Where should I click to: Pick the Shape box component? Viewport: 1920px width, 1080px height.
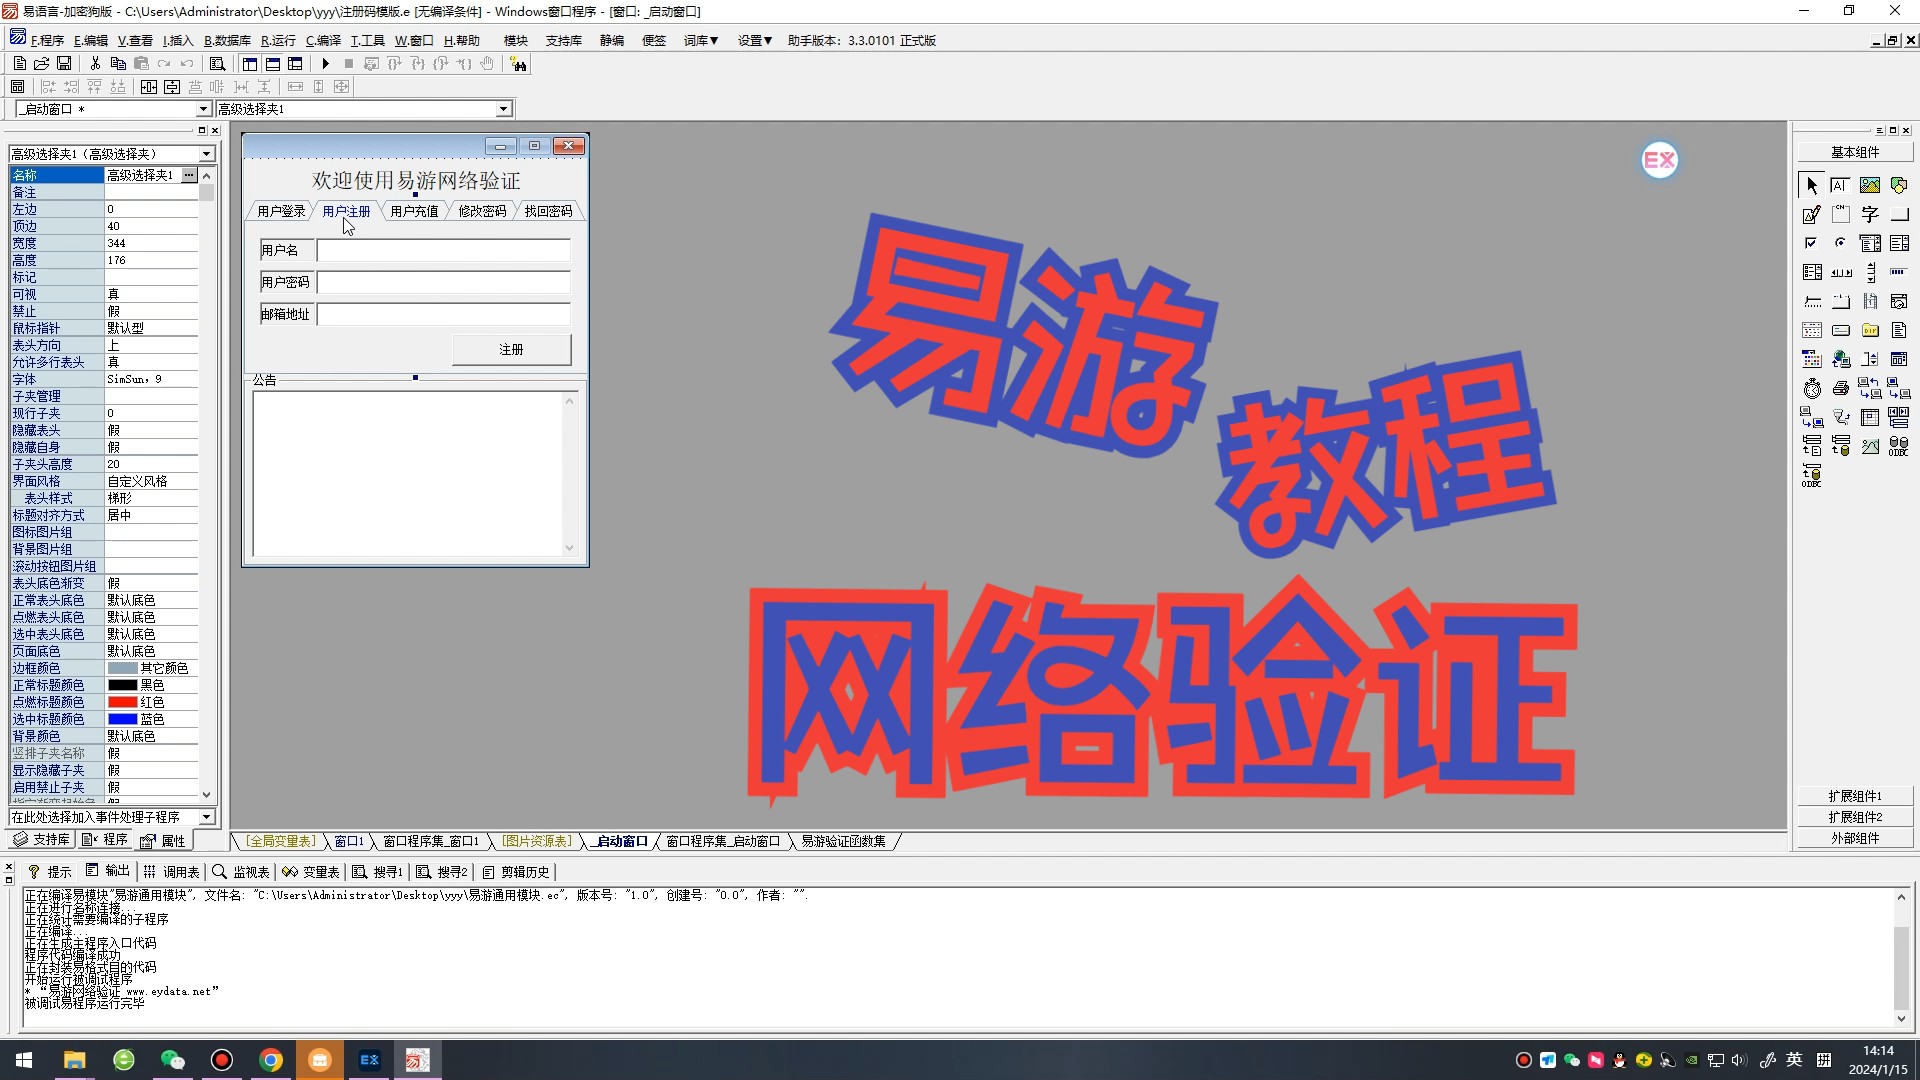click(x=1898, y=185)
